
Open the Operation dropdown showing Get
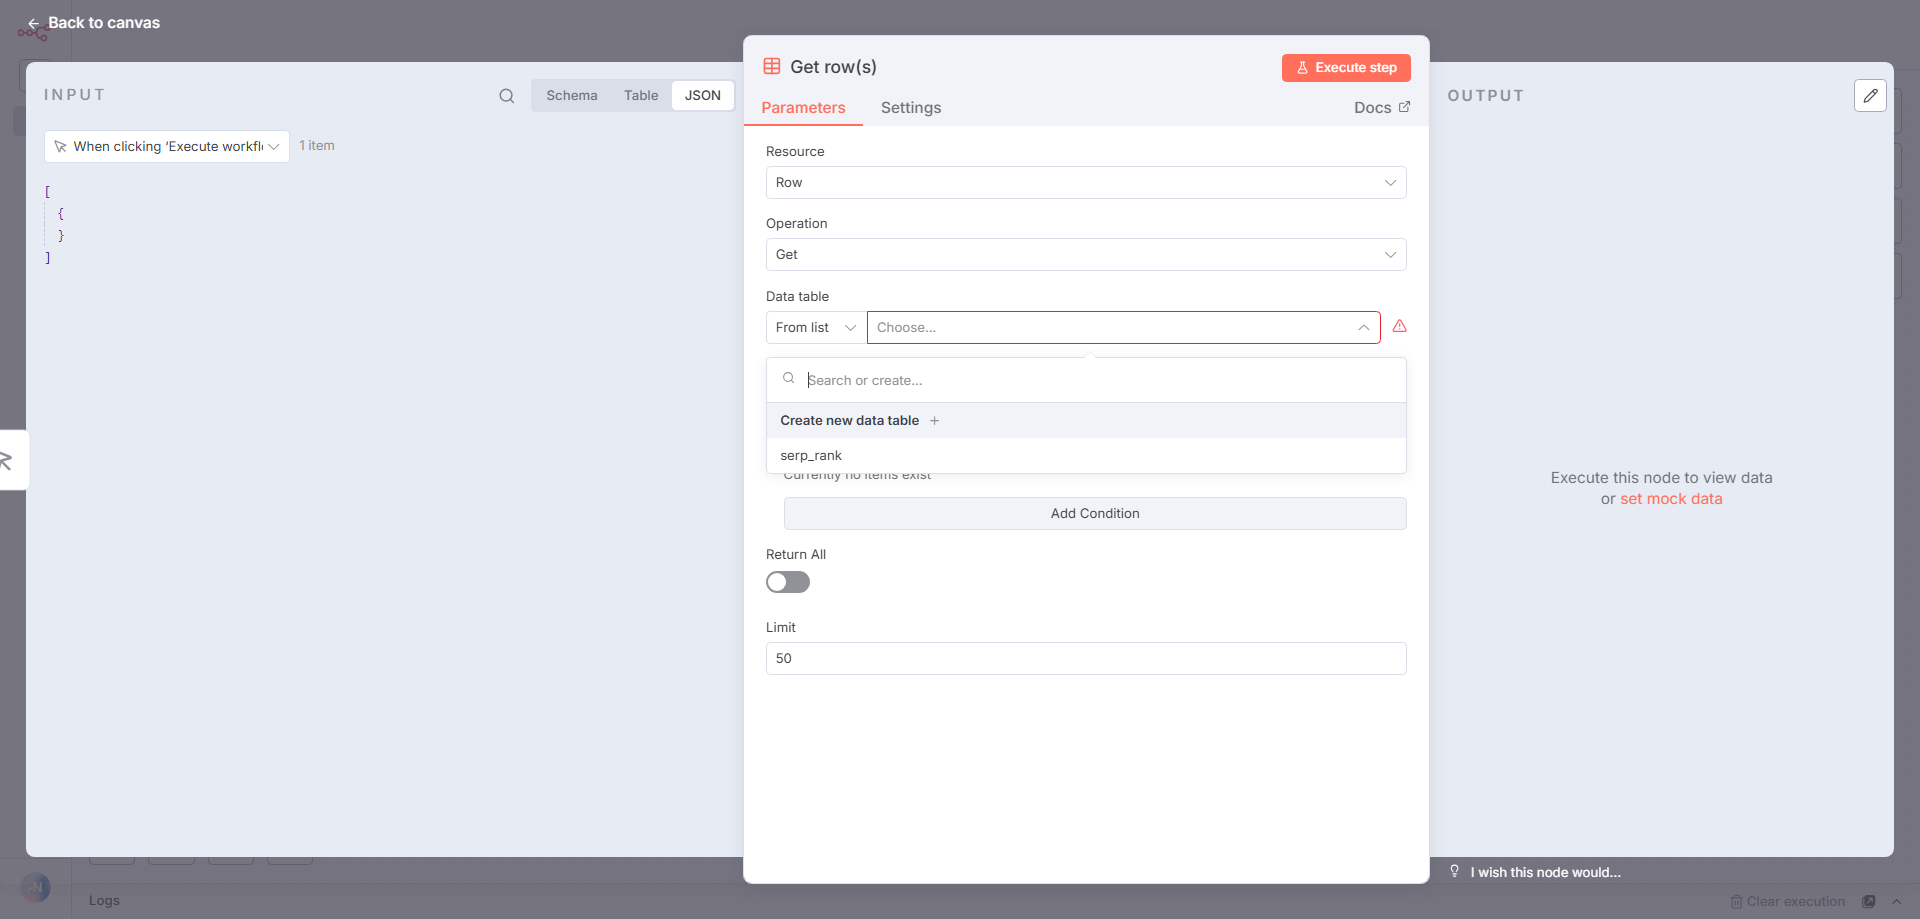(1085, 255)
